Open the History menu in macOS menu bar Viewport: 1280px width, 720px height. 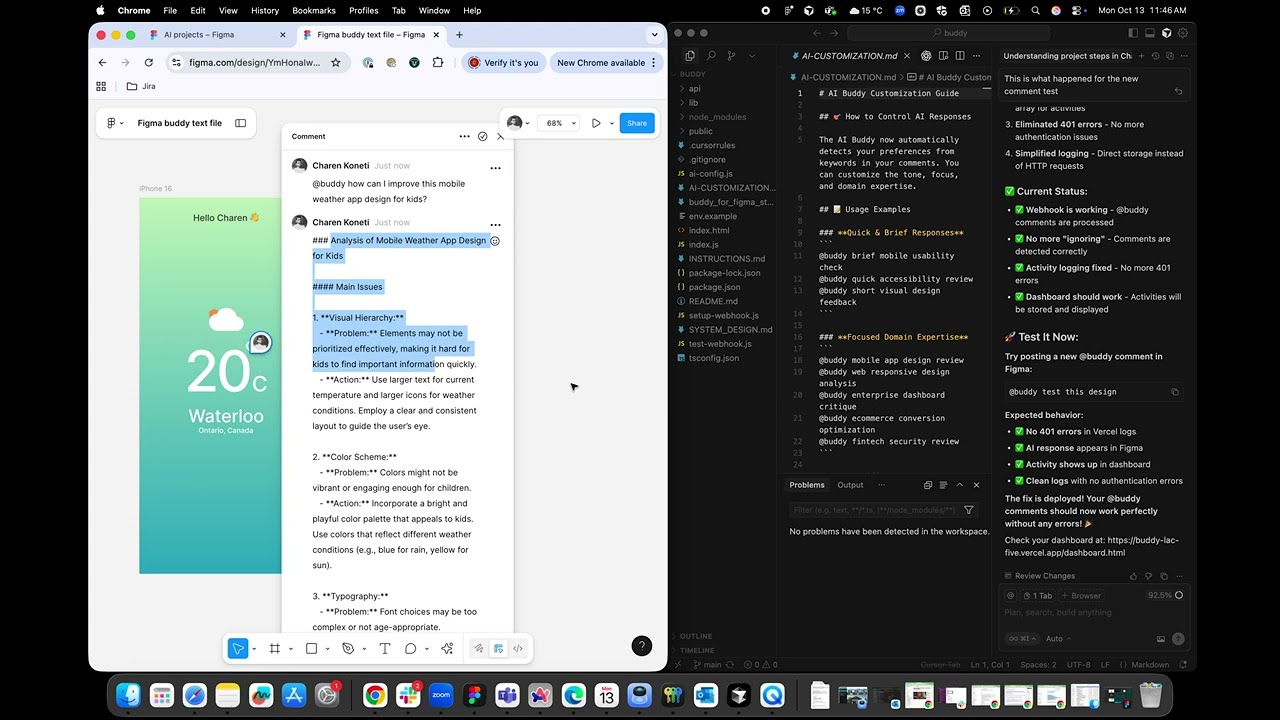click(x=265, y=10)
